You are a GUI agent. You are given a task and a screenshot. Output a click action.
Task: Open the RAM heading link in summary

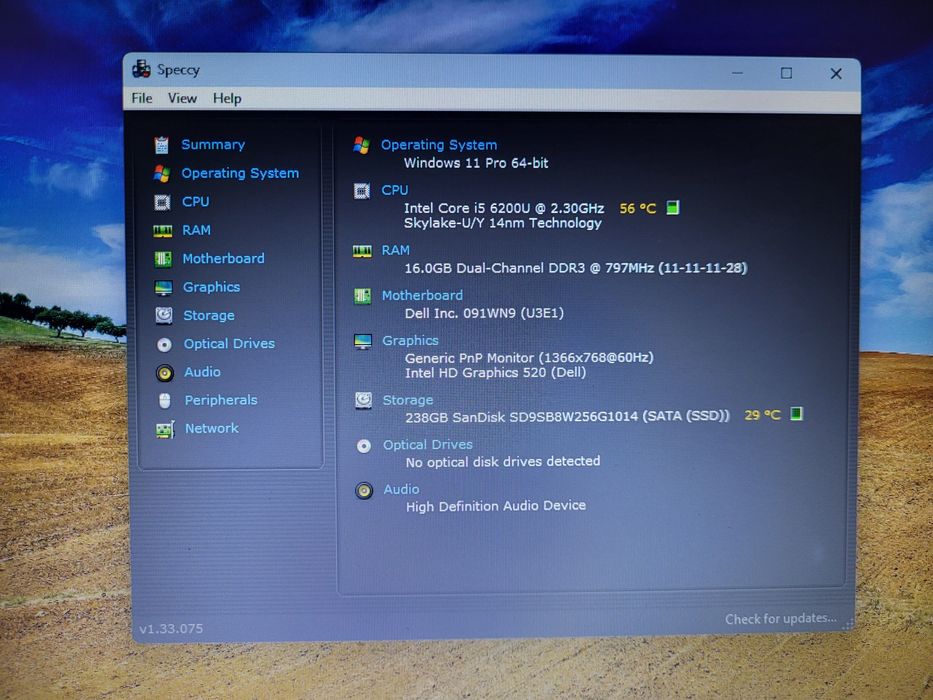click(396, 250)
